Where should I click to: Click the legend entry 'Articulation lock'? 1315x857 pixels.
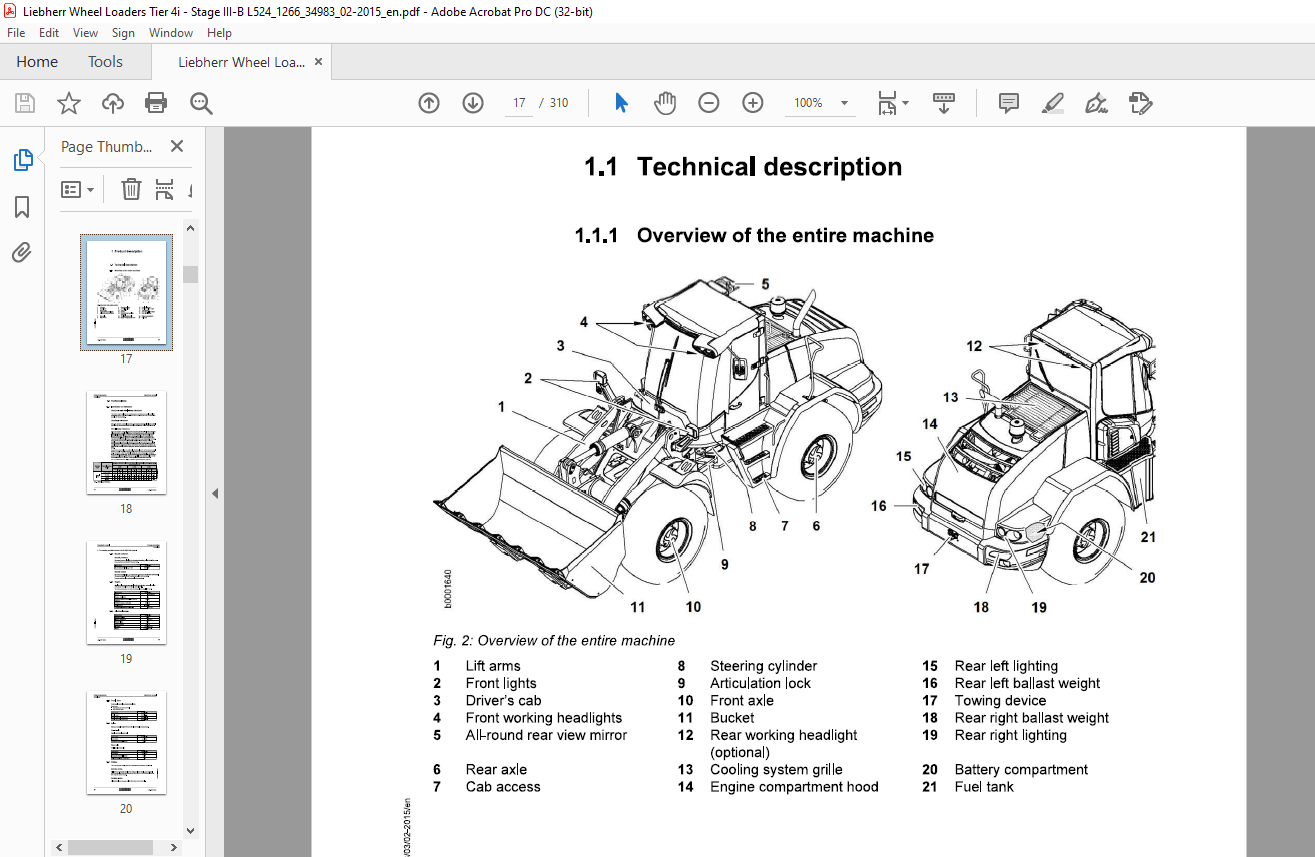(760, 683)
